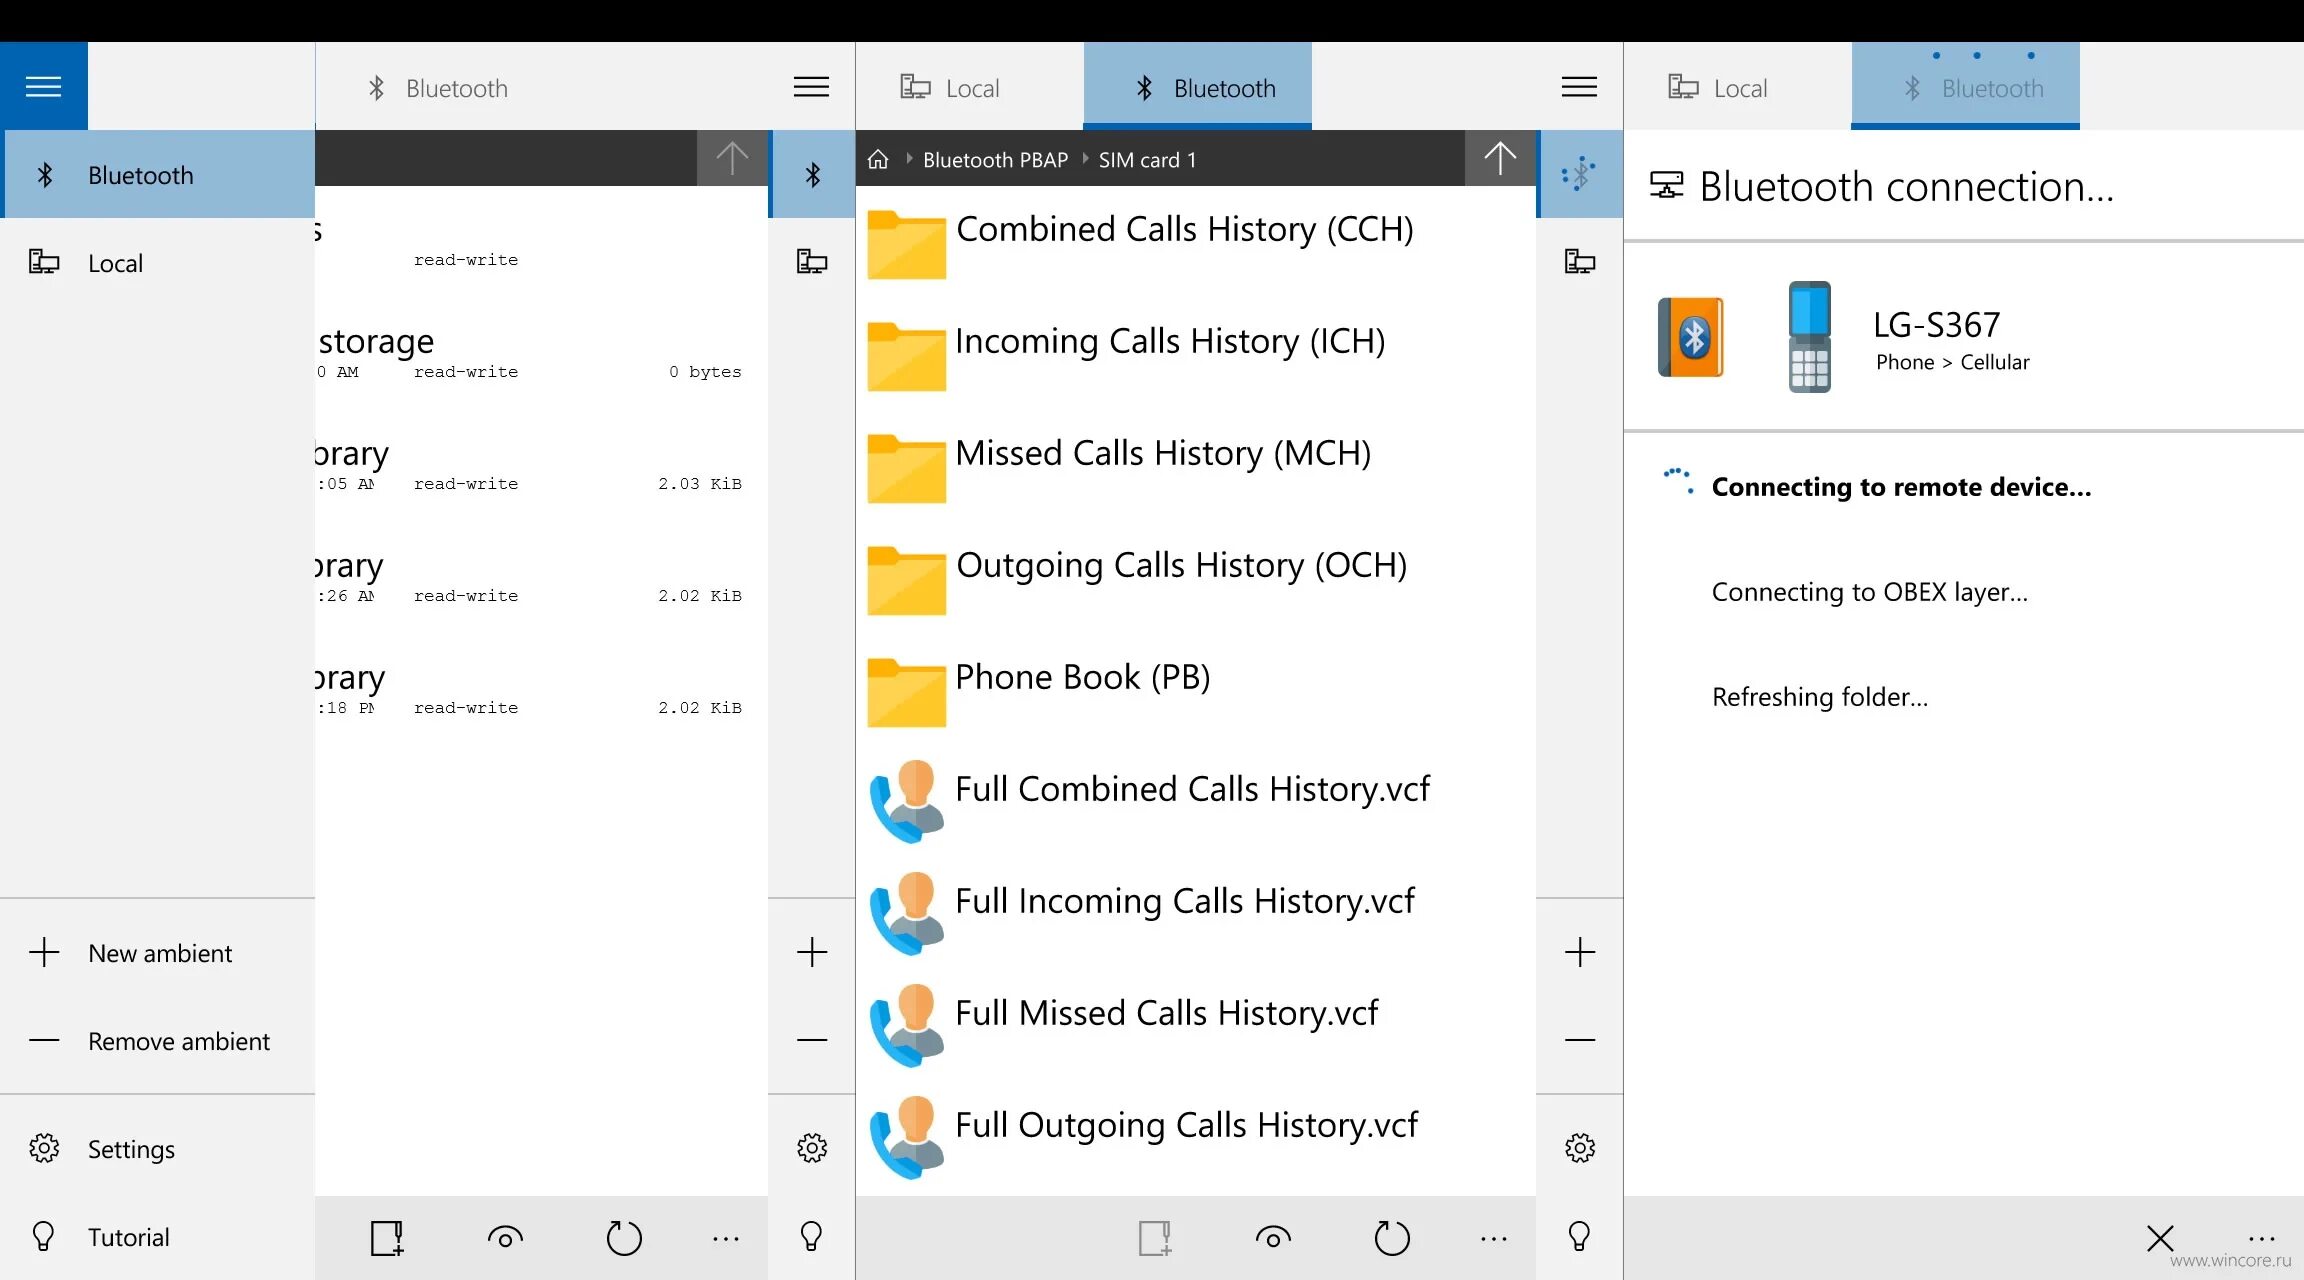Select Bluetooth PBAP in breadcrumb path

(995, 160)
